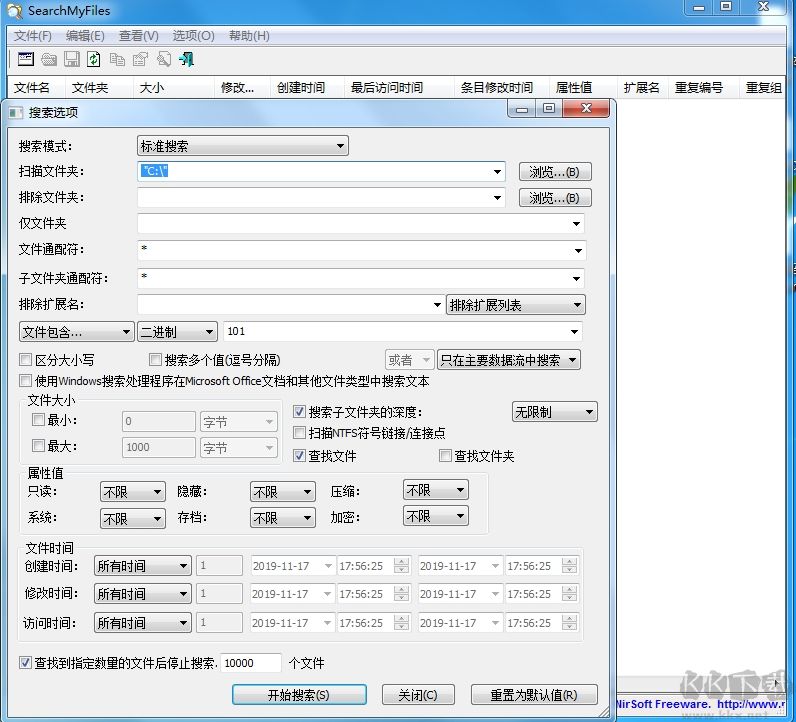Open 访问时间 所有时间 dropdown
The image size is (796, 722).
(143, 622)
